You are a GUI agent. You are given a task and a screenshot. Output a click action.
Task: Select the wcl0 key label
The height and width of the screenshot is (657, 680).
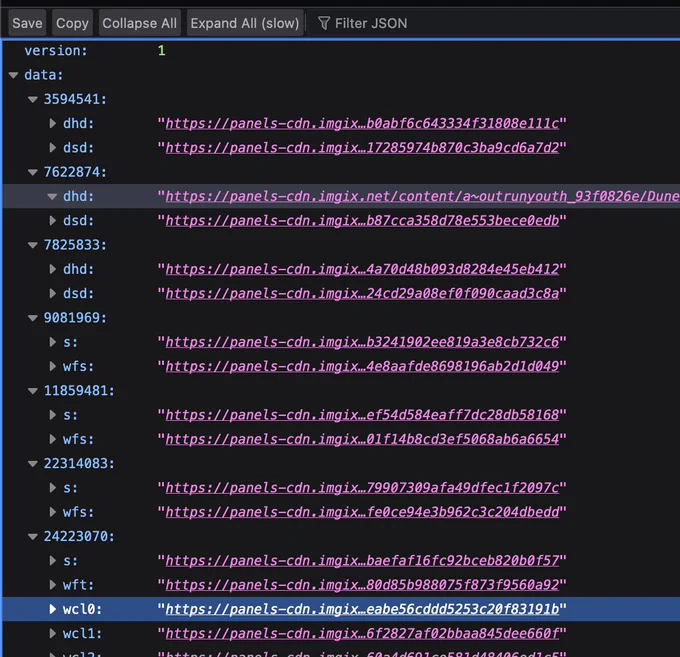(x=82, y=610)
